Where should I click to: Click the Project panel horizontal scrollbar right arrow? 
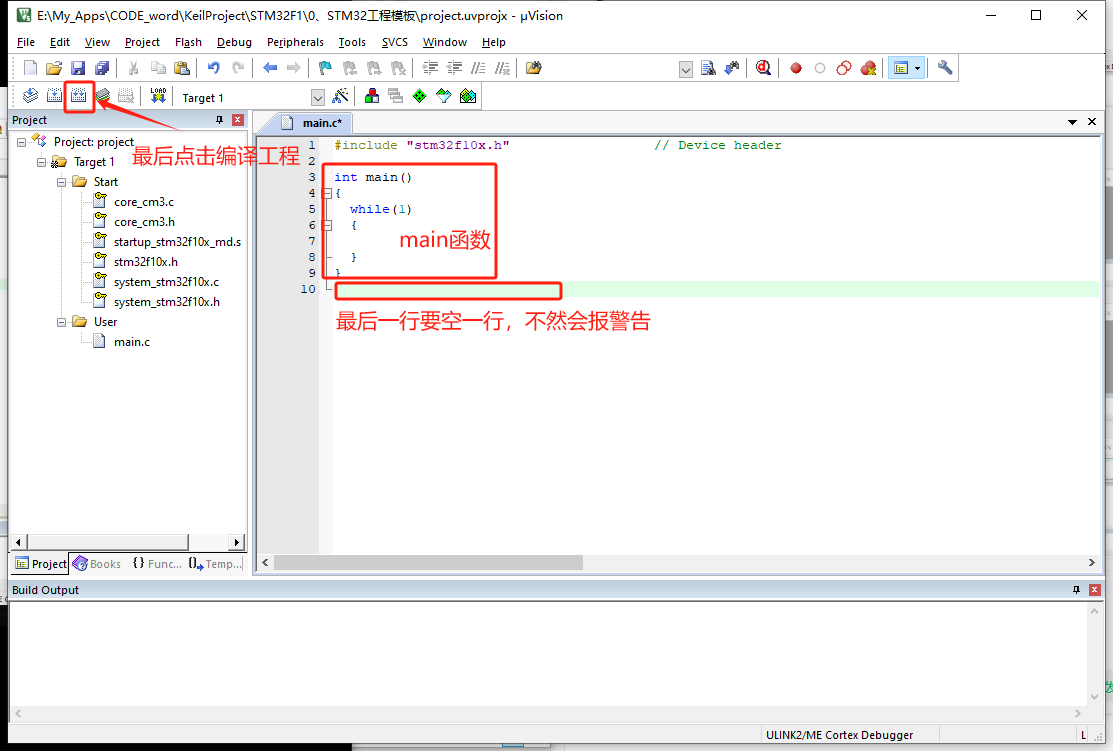point(237,542)
